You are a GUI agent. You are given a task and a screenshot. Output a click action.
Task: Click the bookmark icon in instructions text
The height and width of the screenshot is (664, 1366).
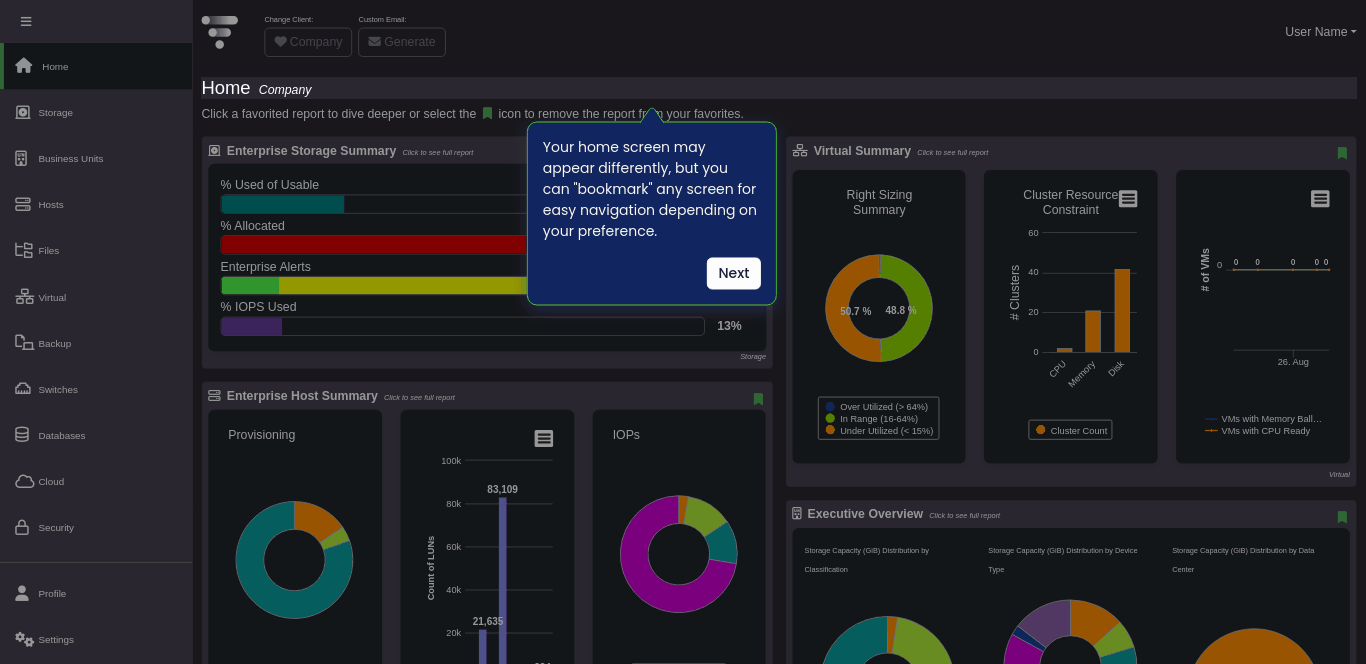coord(487,114)
